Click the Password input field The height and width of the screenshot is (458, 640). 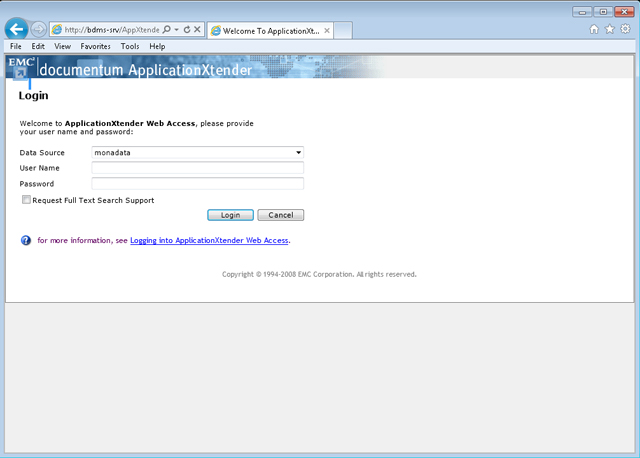tap(198, 184)
